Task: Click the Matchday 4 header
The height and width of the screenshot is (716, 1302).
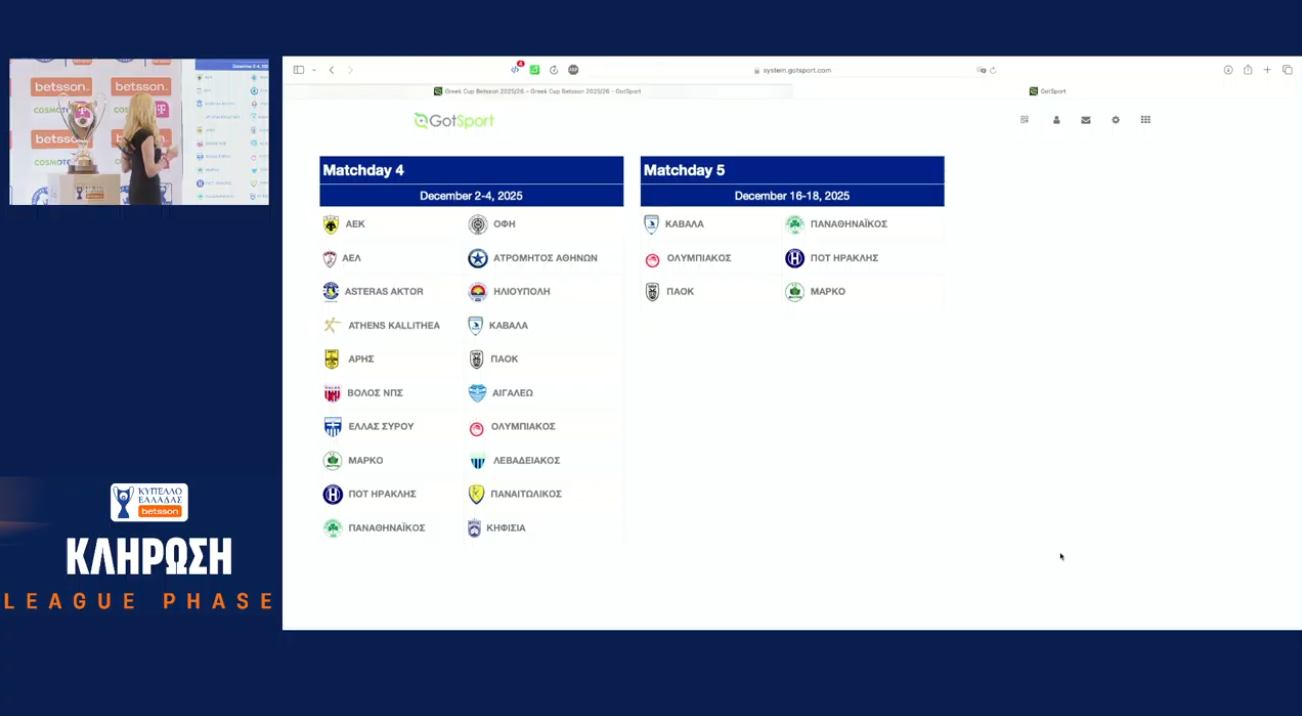Action: [471, 170]
